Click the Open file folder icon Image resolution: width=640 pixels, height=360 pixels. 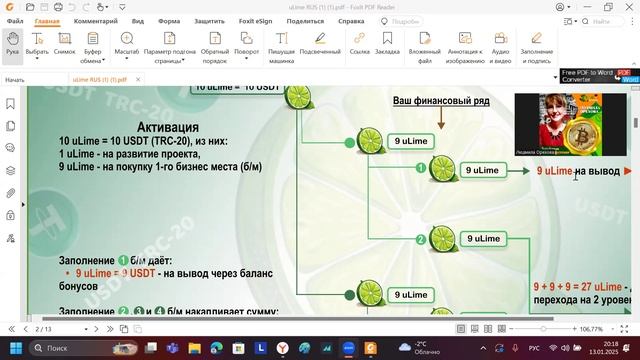tap(30, 7)
